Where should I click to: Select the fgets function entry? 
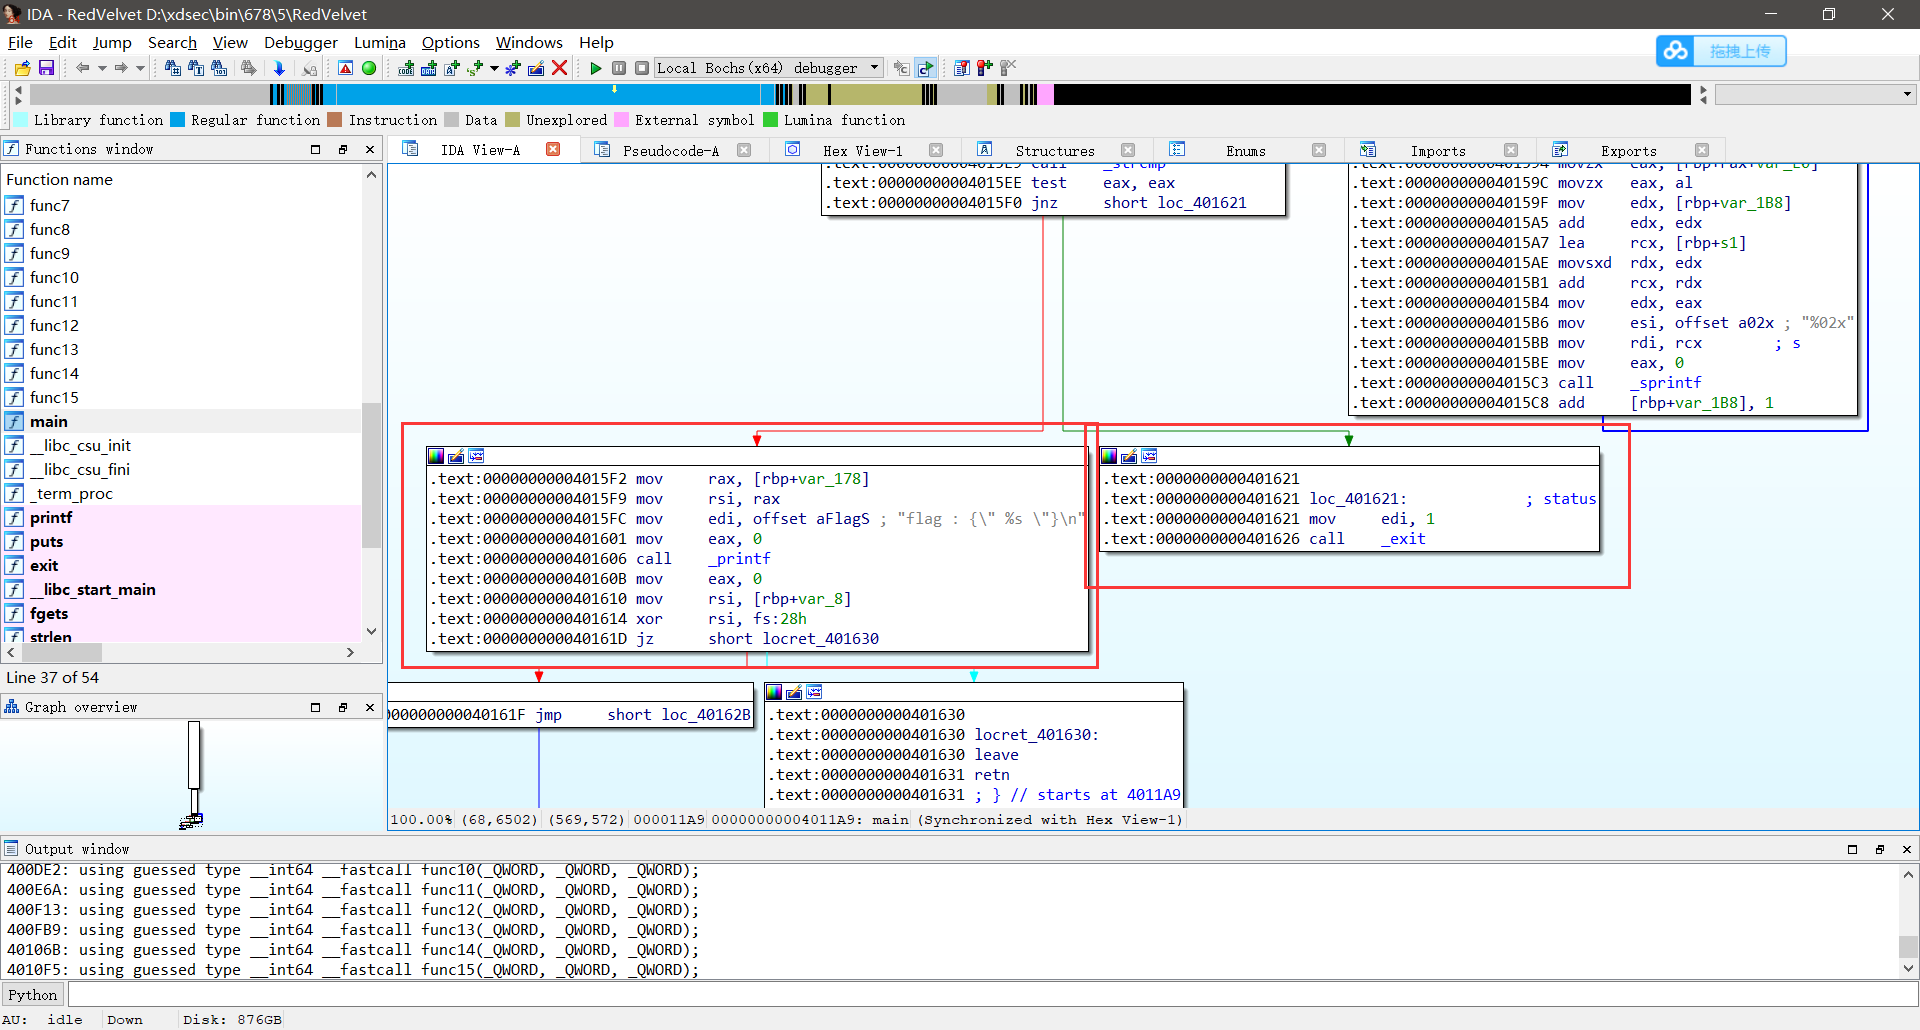180,613
